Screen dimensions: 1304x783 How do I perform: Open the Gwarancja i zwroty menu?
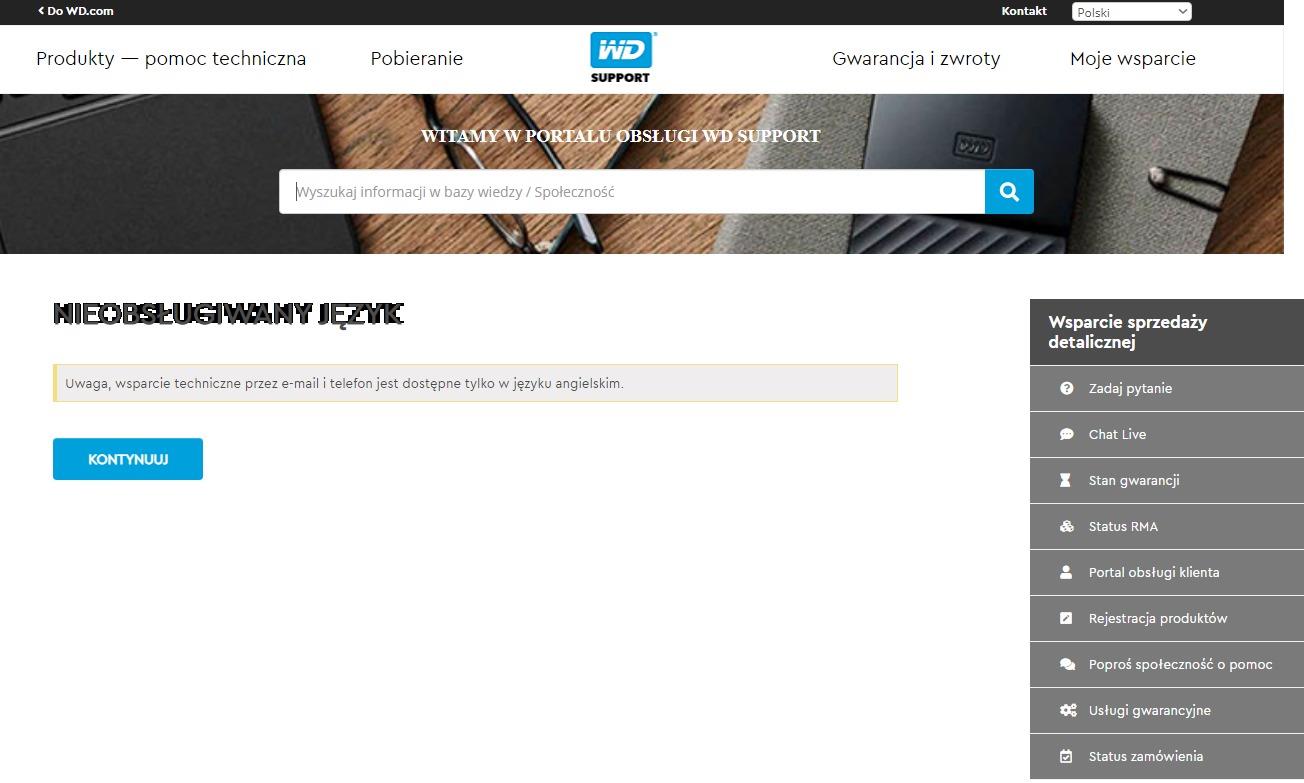click(x=916, y=58)
